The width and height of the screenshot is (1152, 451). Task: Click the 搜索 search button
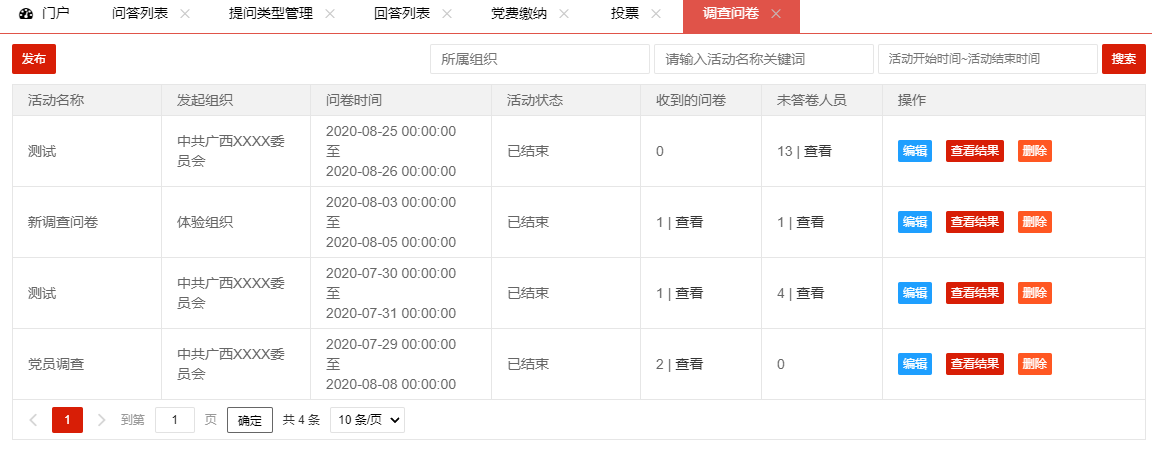[x=1123, y=59]
